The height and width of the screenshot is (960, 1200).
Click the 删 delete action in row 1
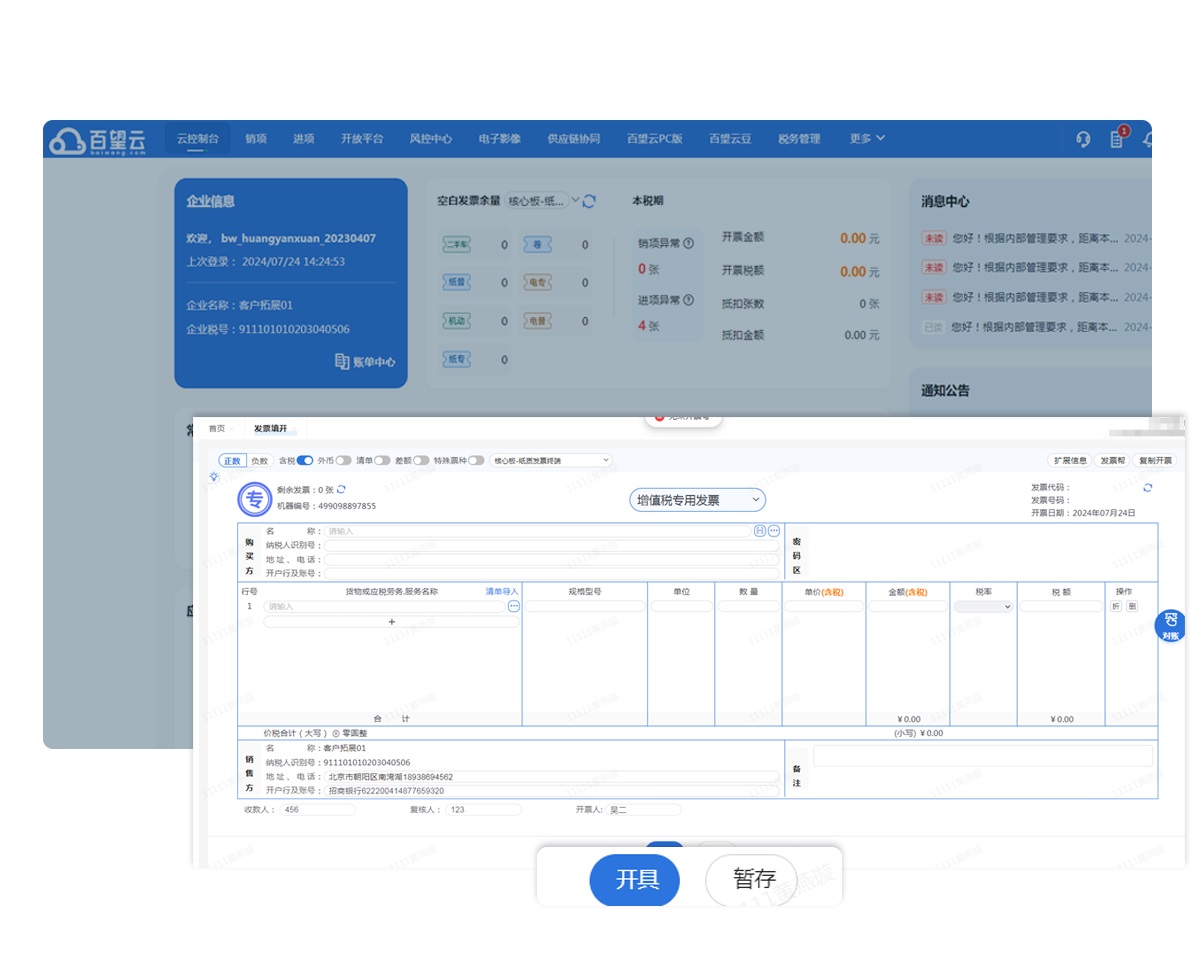(x=1132, y=606)
